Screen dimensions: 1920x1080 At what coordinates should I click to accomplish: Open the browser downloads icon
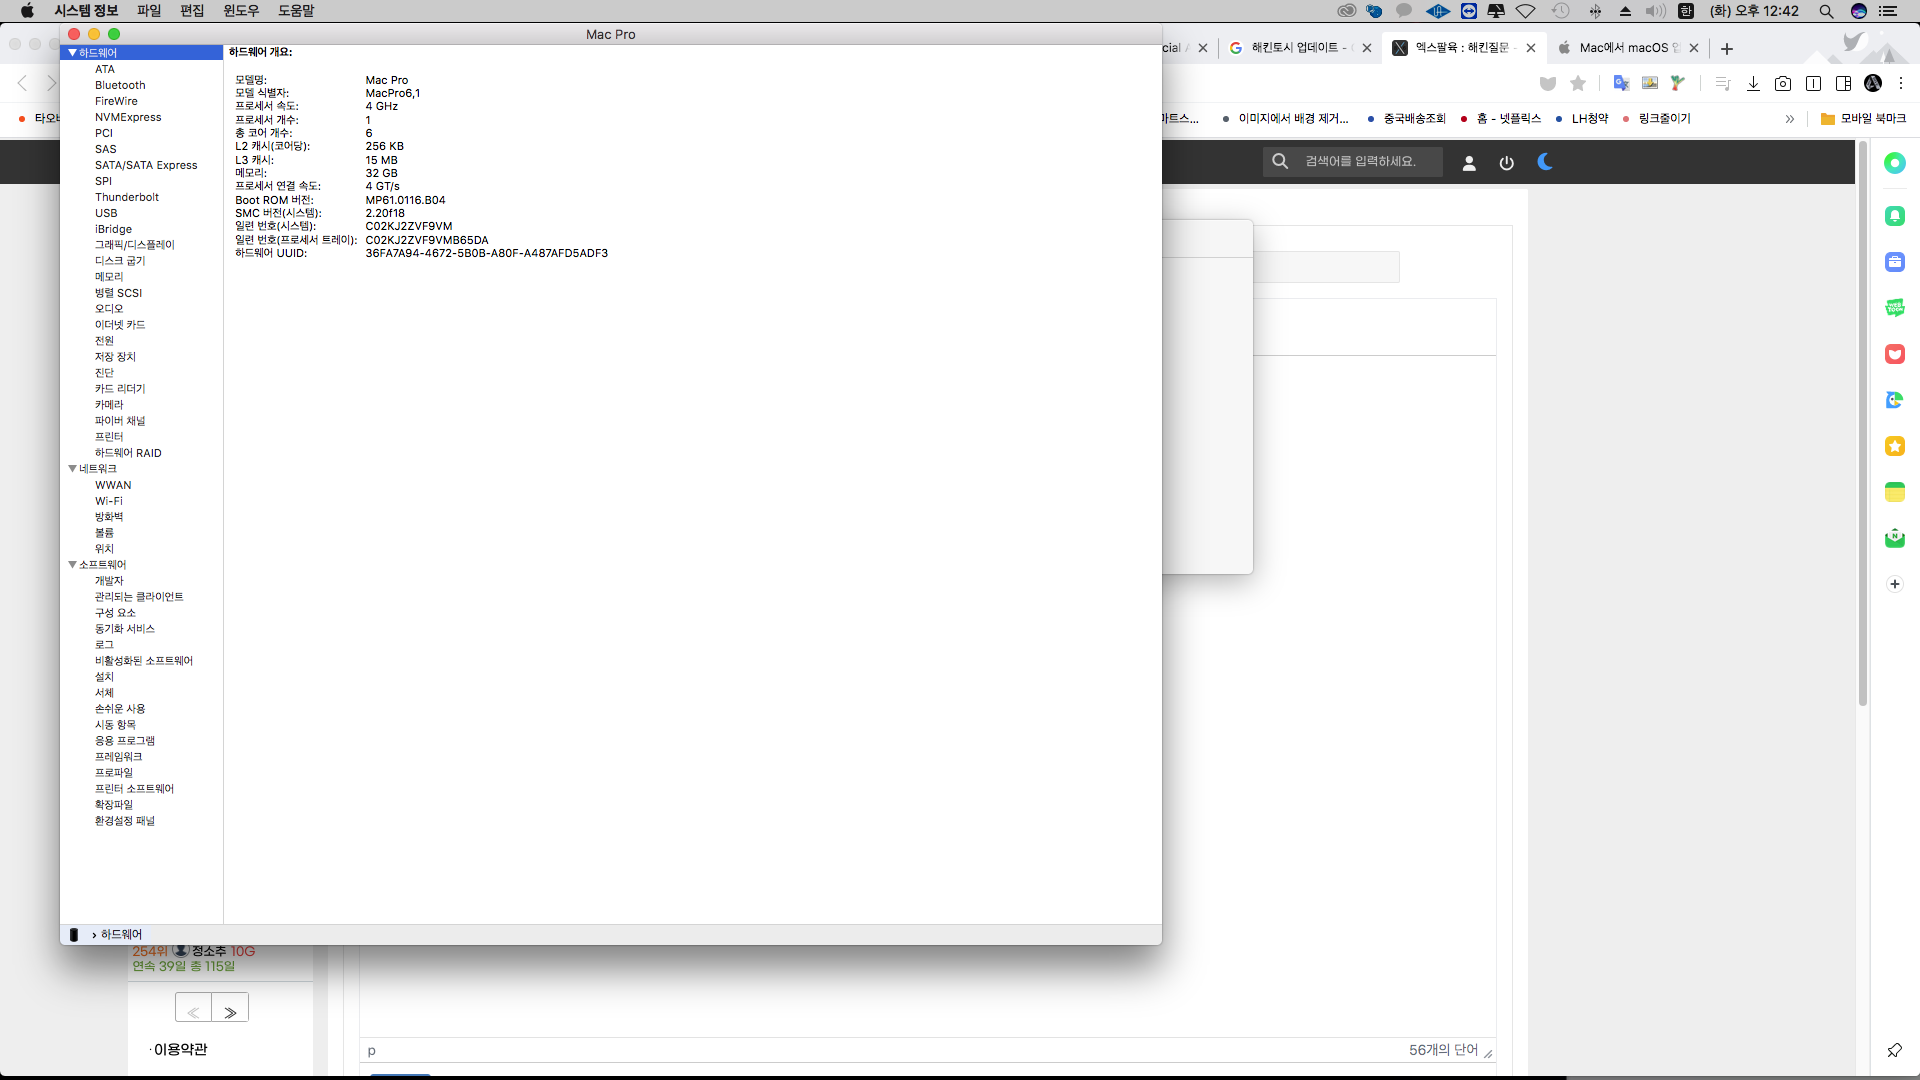pos(1753,84)
